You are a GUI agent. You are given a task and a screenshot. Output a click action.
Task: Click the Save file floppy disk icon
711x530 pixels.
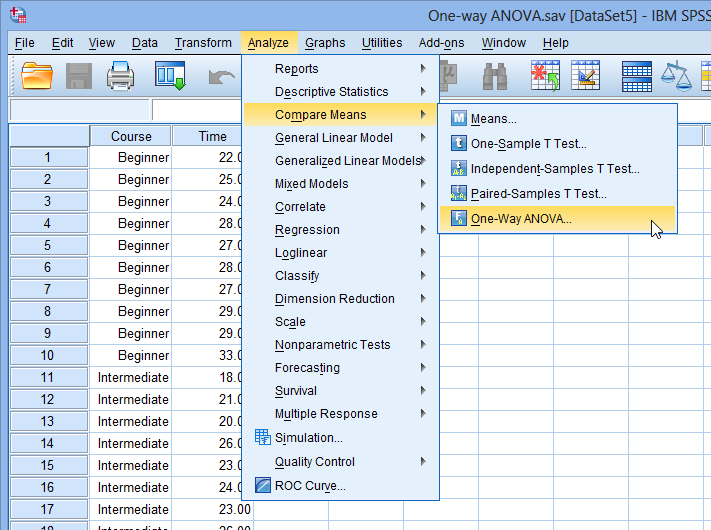point(80,76)
